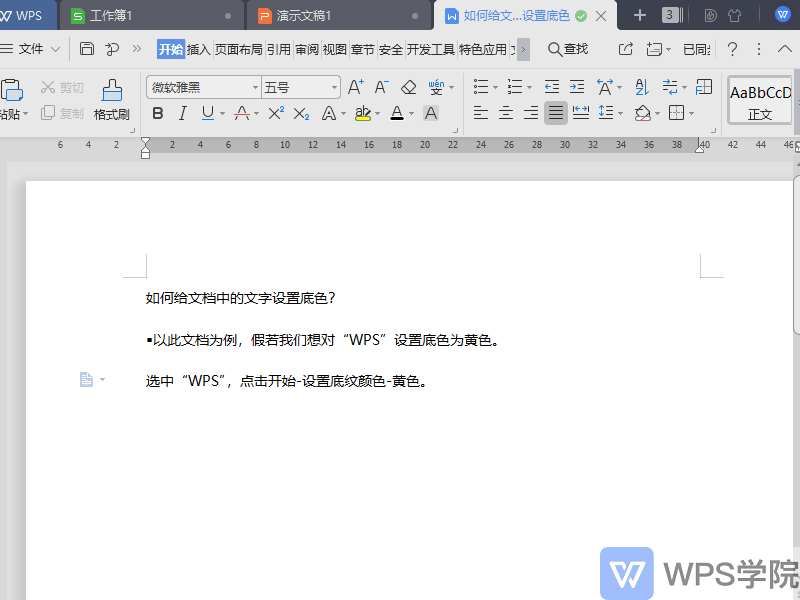Open the font color swatch
Image resolution: width=800 pixels, height=600 pixels.
point(398,113)
